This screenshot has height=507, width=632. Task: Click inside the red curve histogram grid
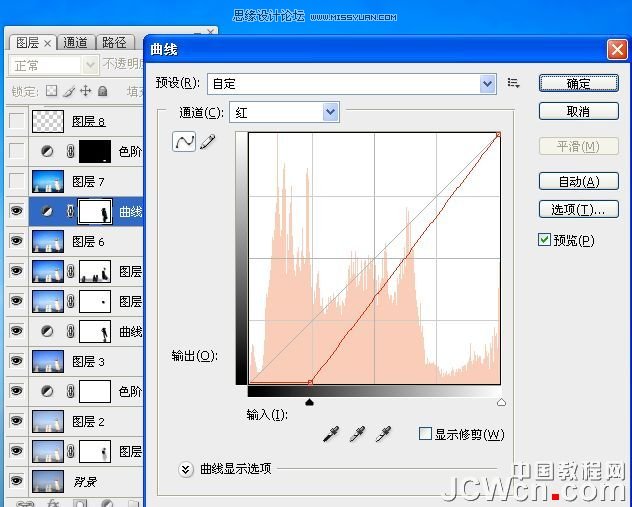(x=374, y=258)
